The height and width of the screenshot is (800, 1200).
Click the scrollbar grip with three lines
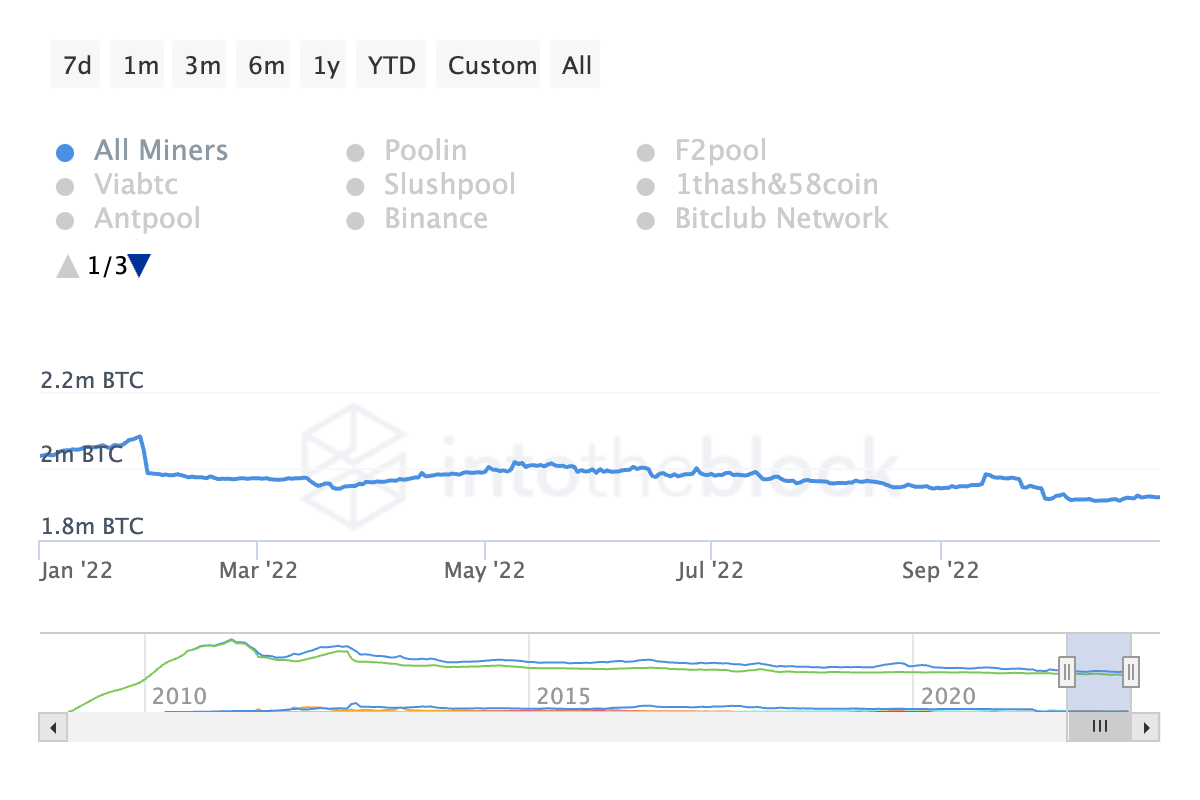1100,727
